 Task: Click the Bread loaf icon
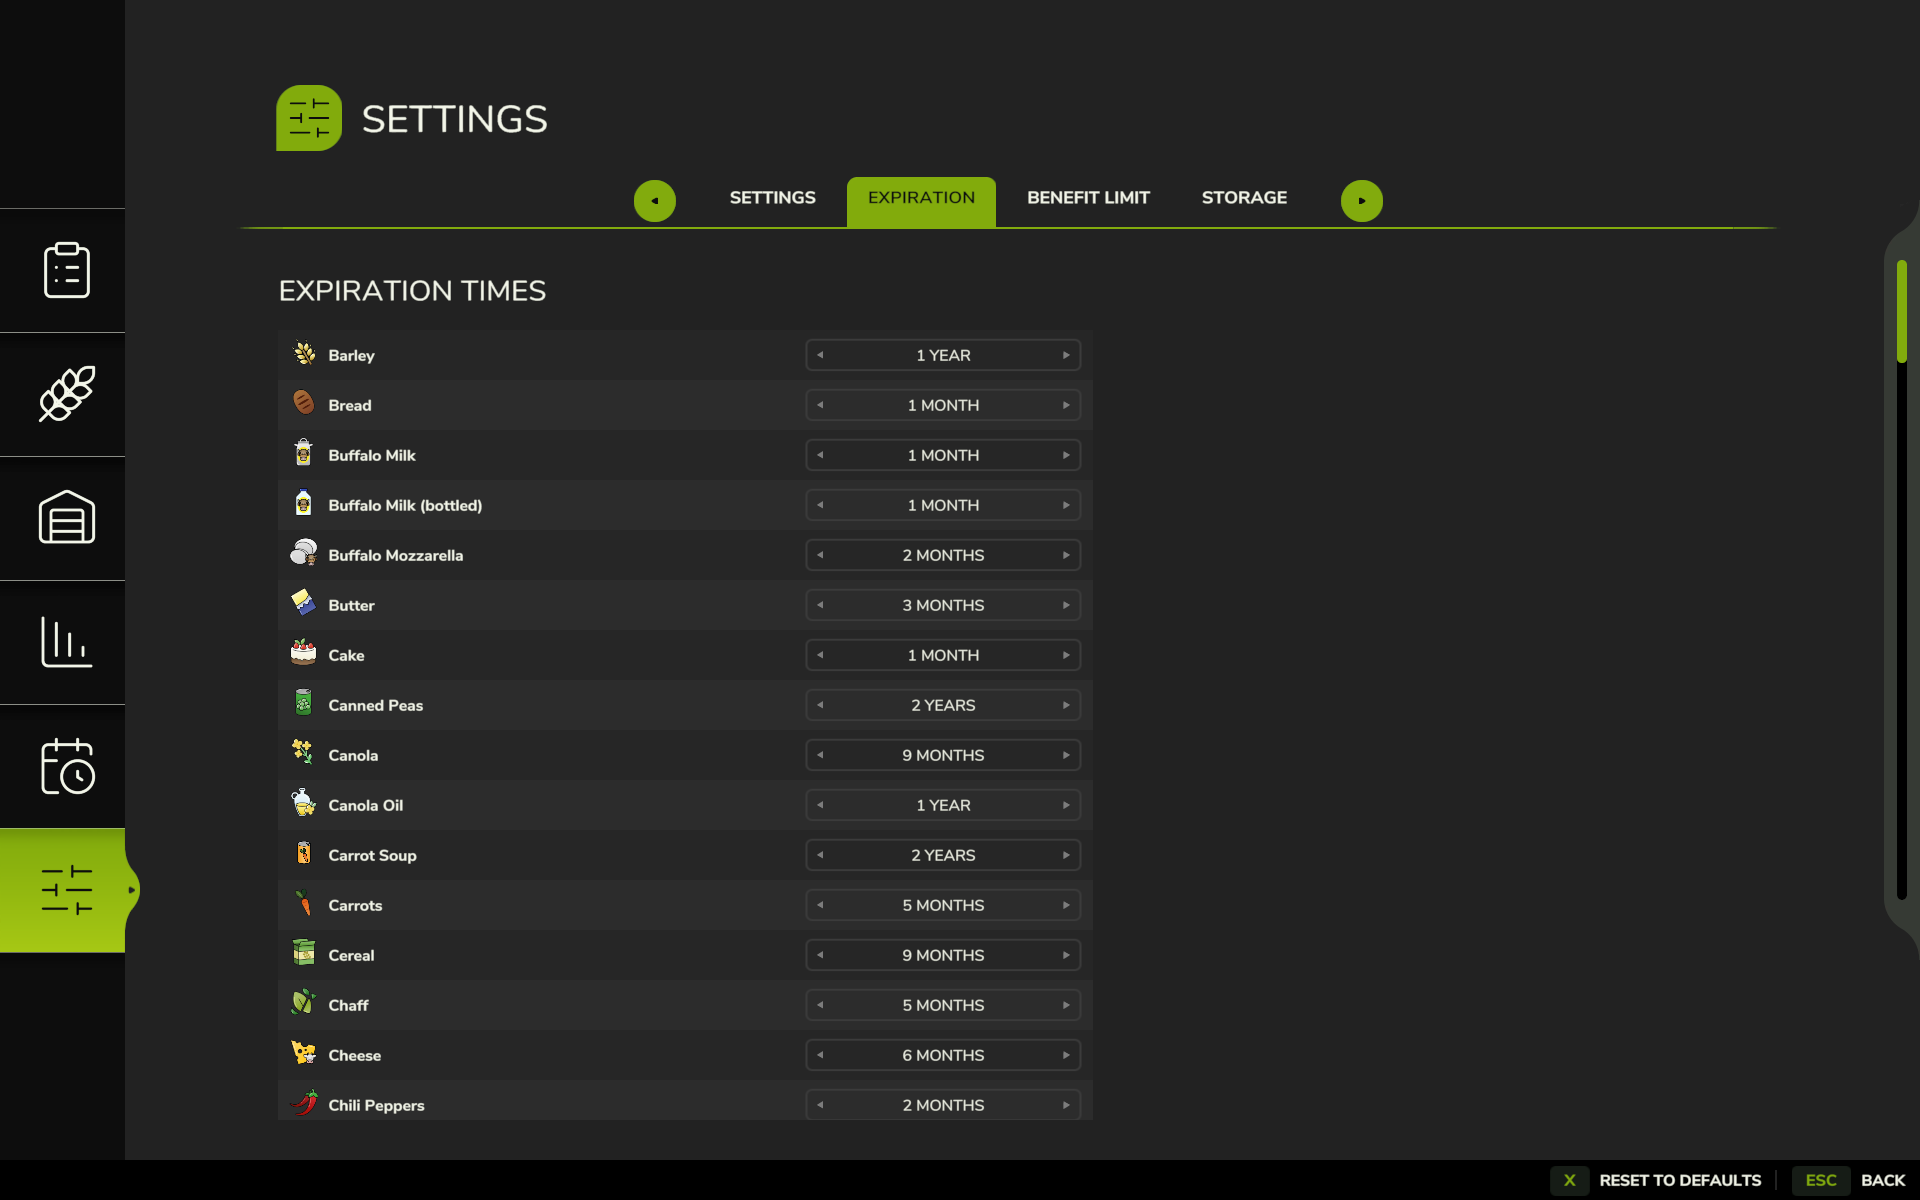tap(304, 403)
